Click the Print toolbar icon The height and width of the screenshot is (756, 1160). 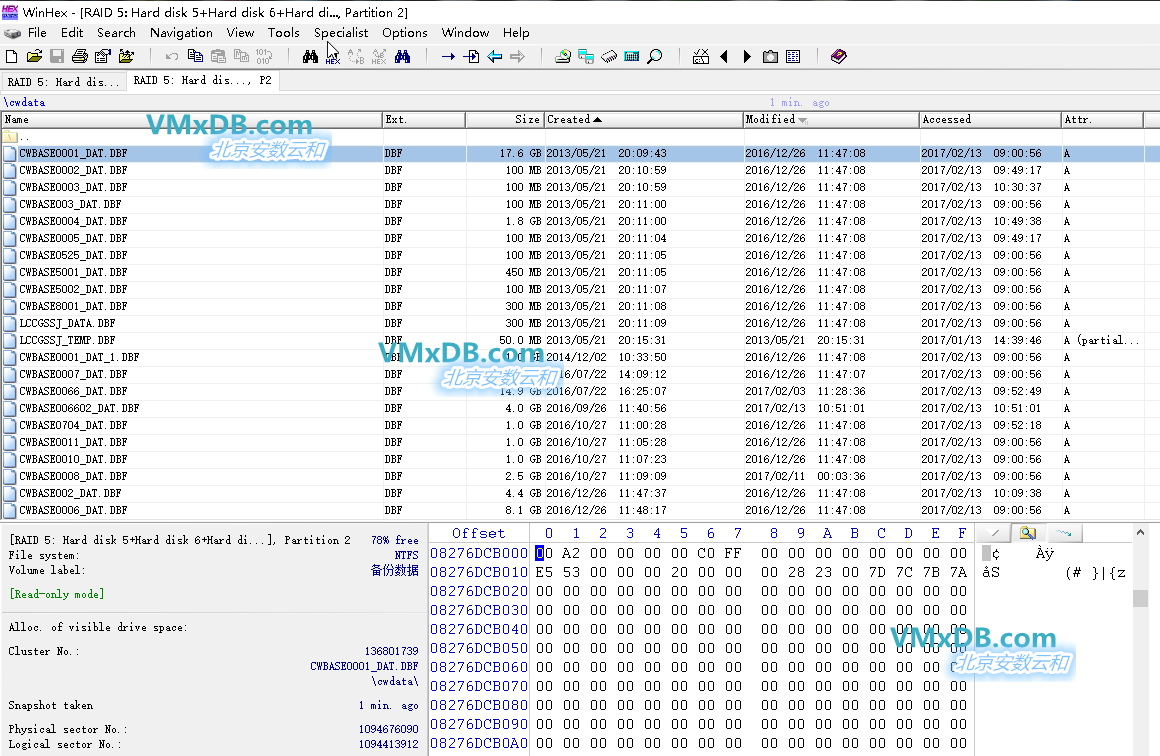(80, 56)
